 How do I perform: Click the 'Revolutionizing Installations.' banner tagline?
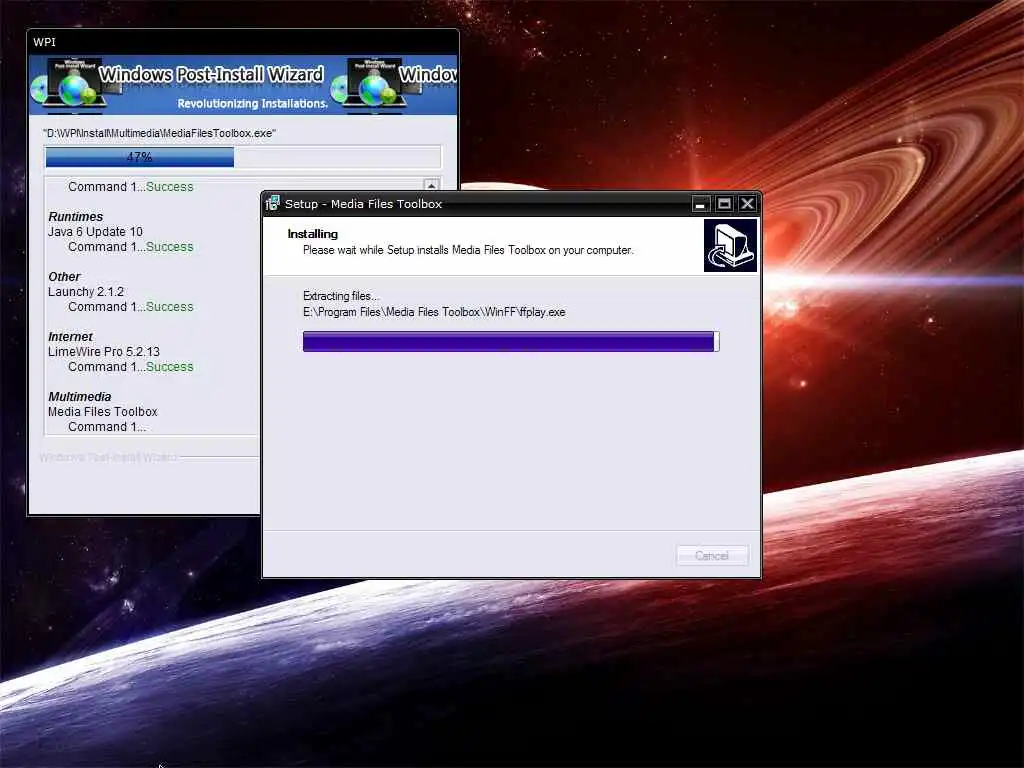253,104
